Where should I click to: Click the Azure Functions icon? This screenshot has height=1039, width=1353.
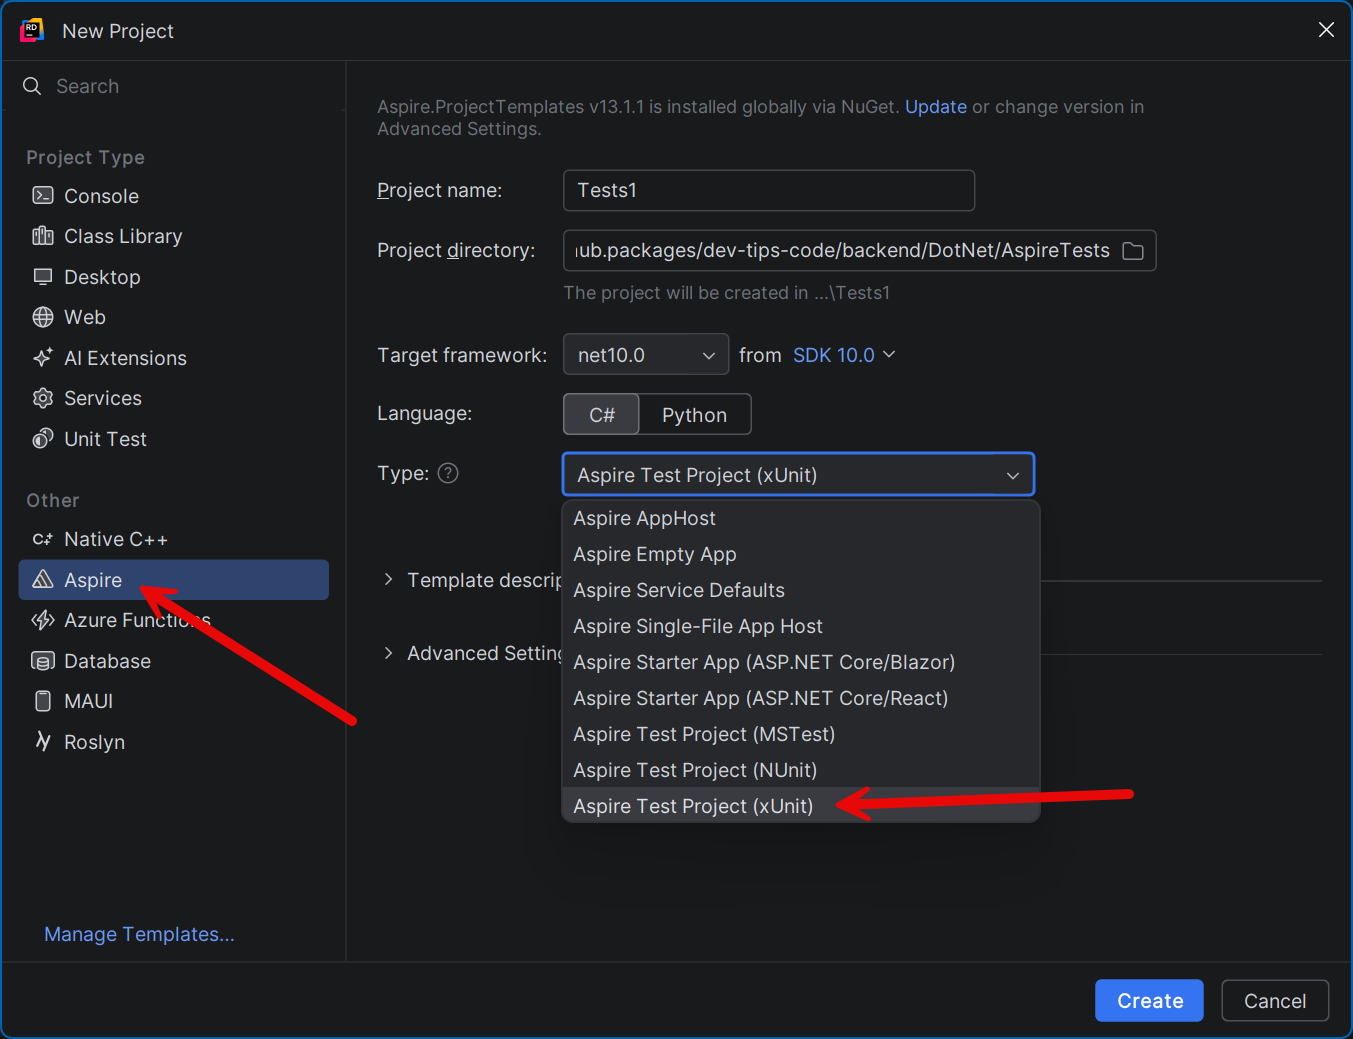point(43,620)
